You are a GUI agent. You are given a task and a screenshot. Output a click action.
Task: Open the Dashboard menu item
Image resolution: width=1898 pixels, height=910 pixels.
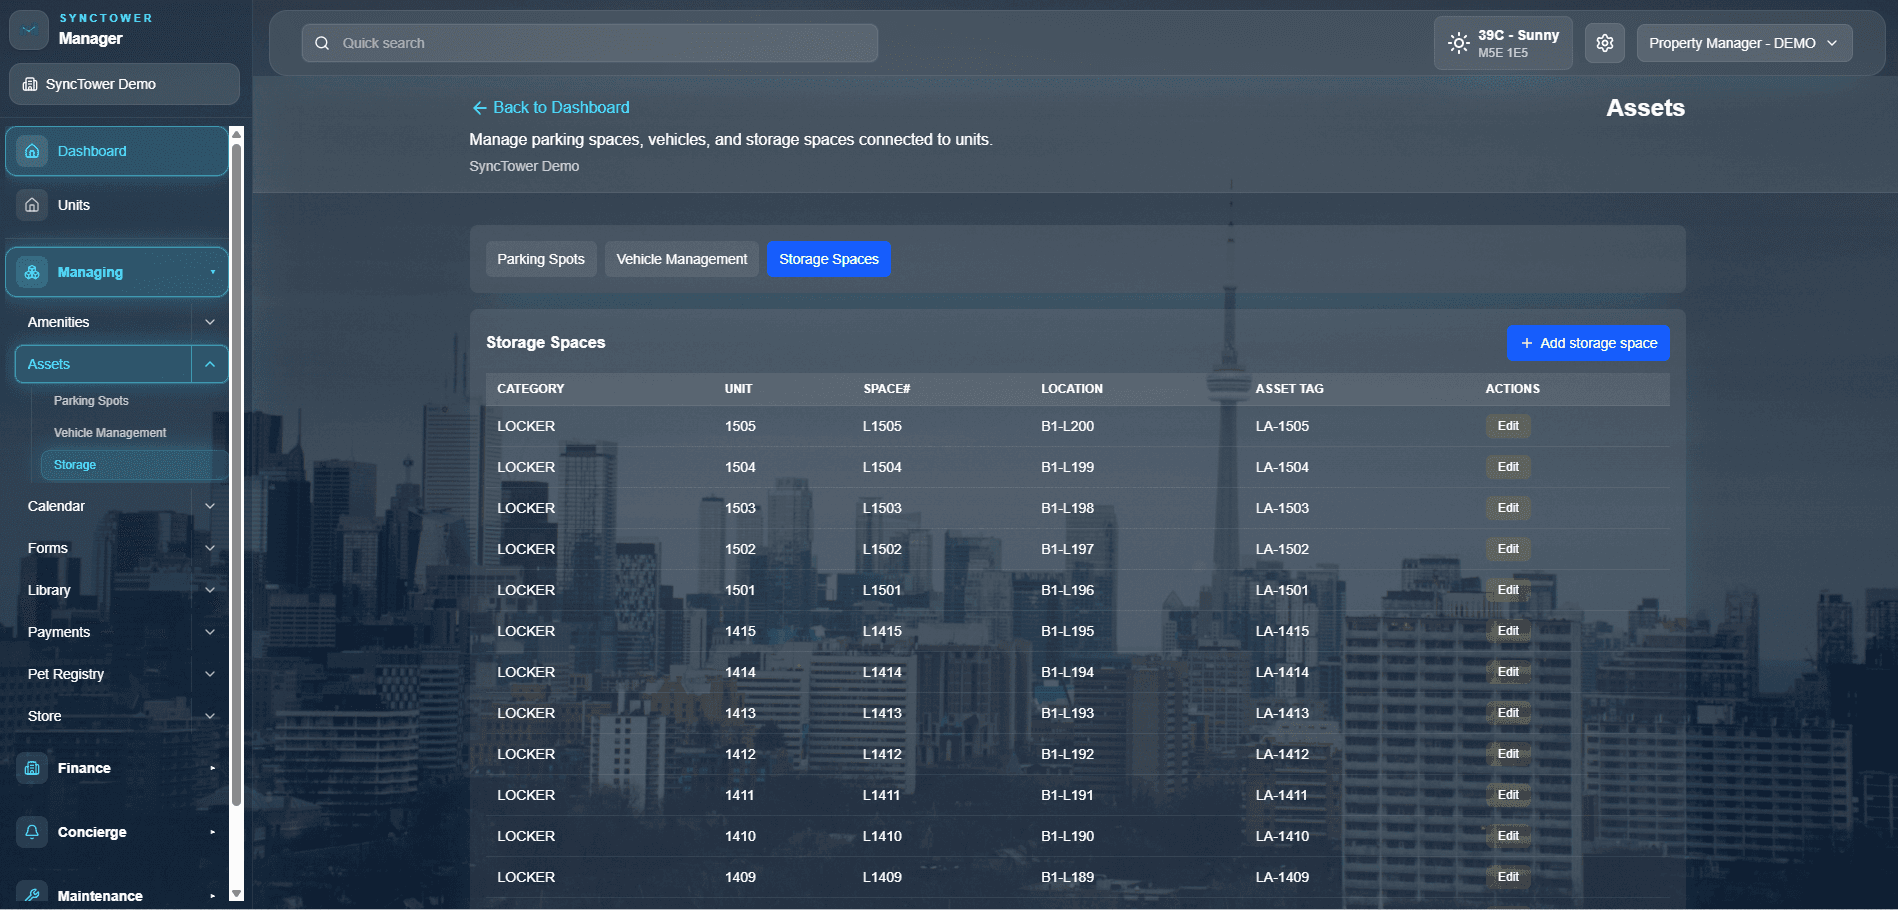pyautogui.click(x=117, y=151)
